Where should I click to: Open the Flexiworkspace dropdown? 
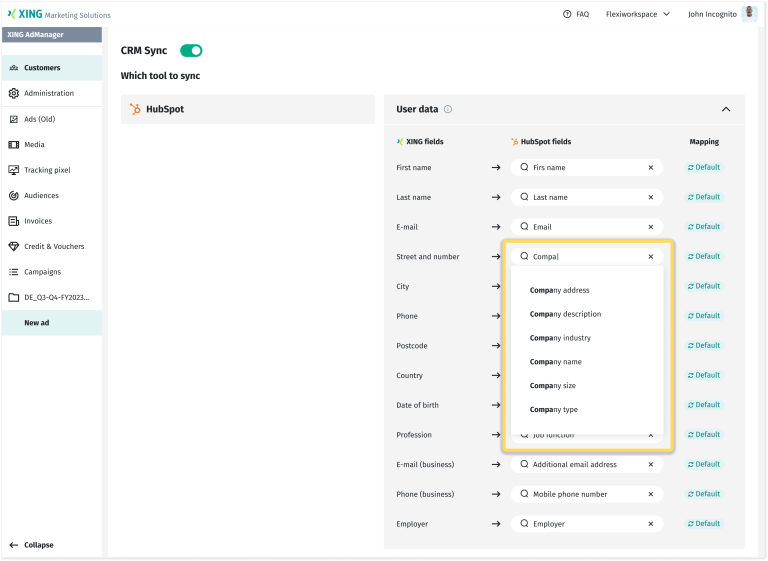tap(638, 14)
